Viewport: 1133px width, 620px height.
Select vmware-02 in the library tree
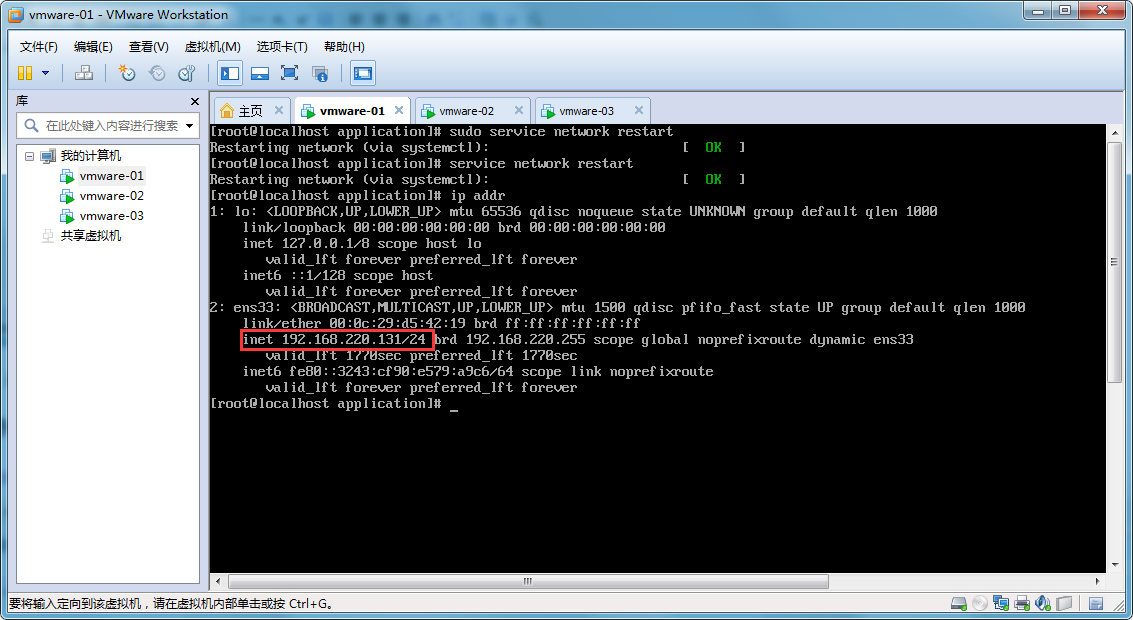pos(111,196)
